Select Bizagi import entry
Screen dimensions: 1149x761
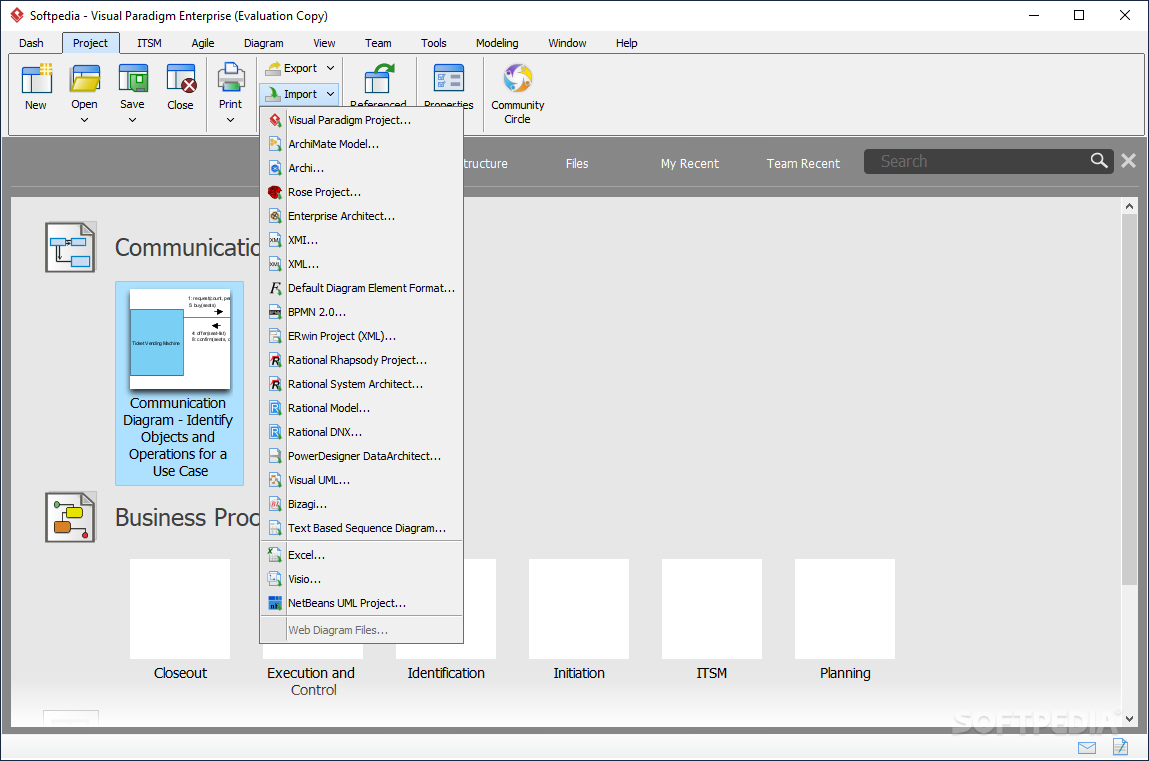click(x=361, y=505)
